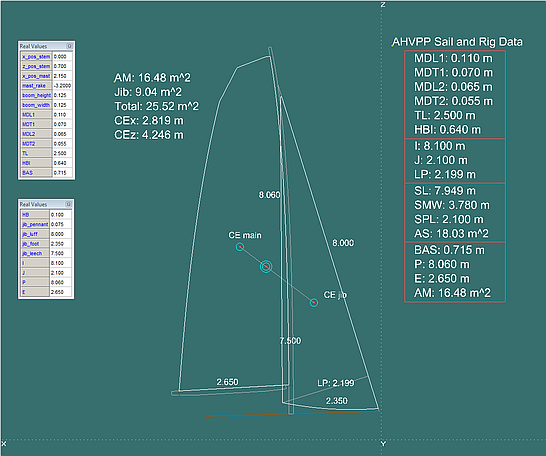The height and width of the screenshot is (456, 546).
Task: Click the BAS value field
Action: click(x=62, y=172)
